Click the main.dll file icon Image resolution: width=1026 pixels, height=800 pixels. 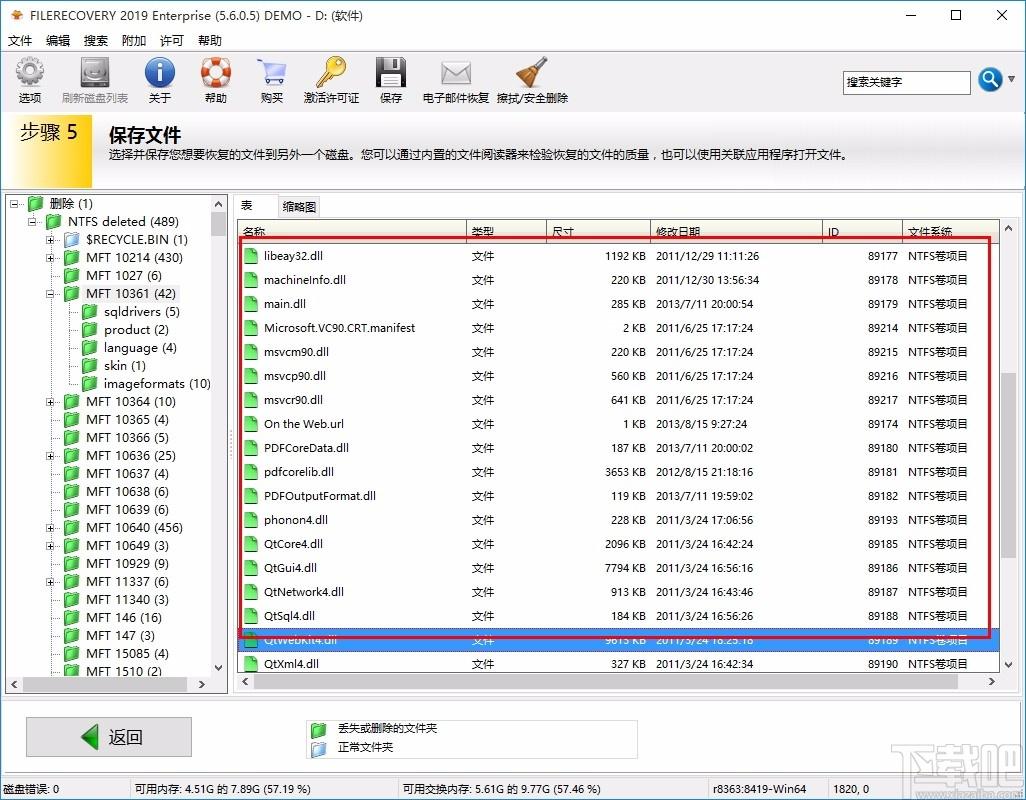[251, 304]
